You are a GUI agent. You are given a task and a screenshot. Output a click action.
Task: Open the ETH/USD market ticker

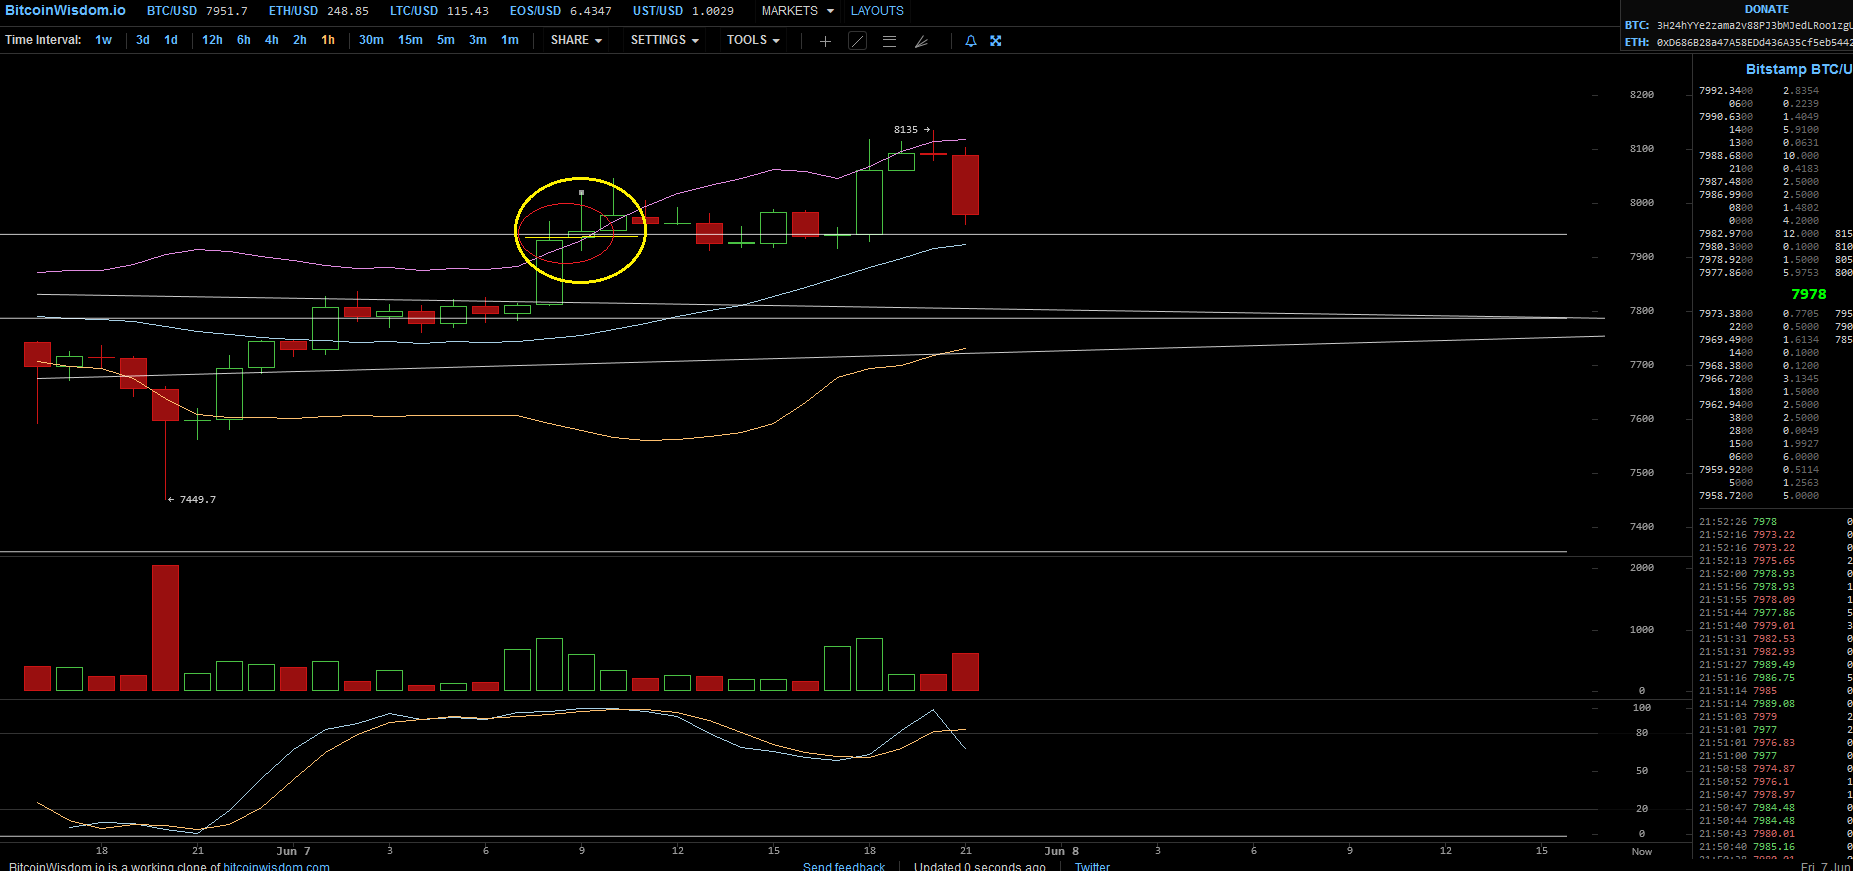(318, 11)
